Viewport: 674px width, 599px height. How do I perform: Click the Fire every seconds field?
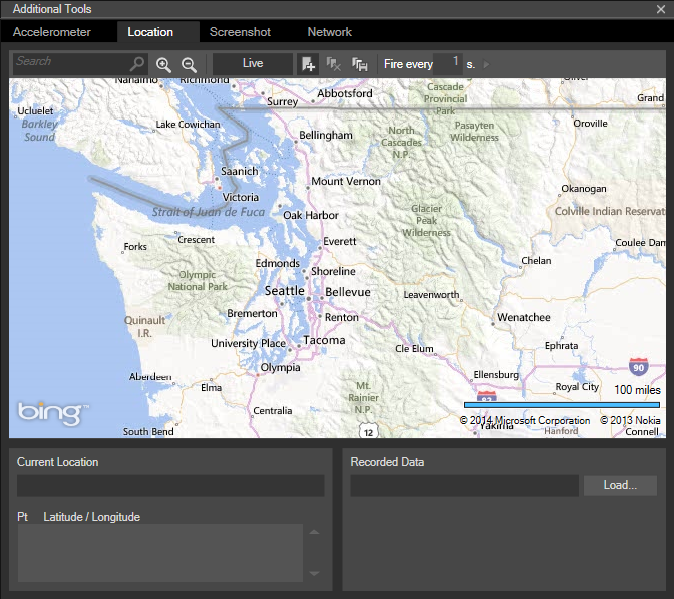[447, 64]
